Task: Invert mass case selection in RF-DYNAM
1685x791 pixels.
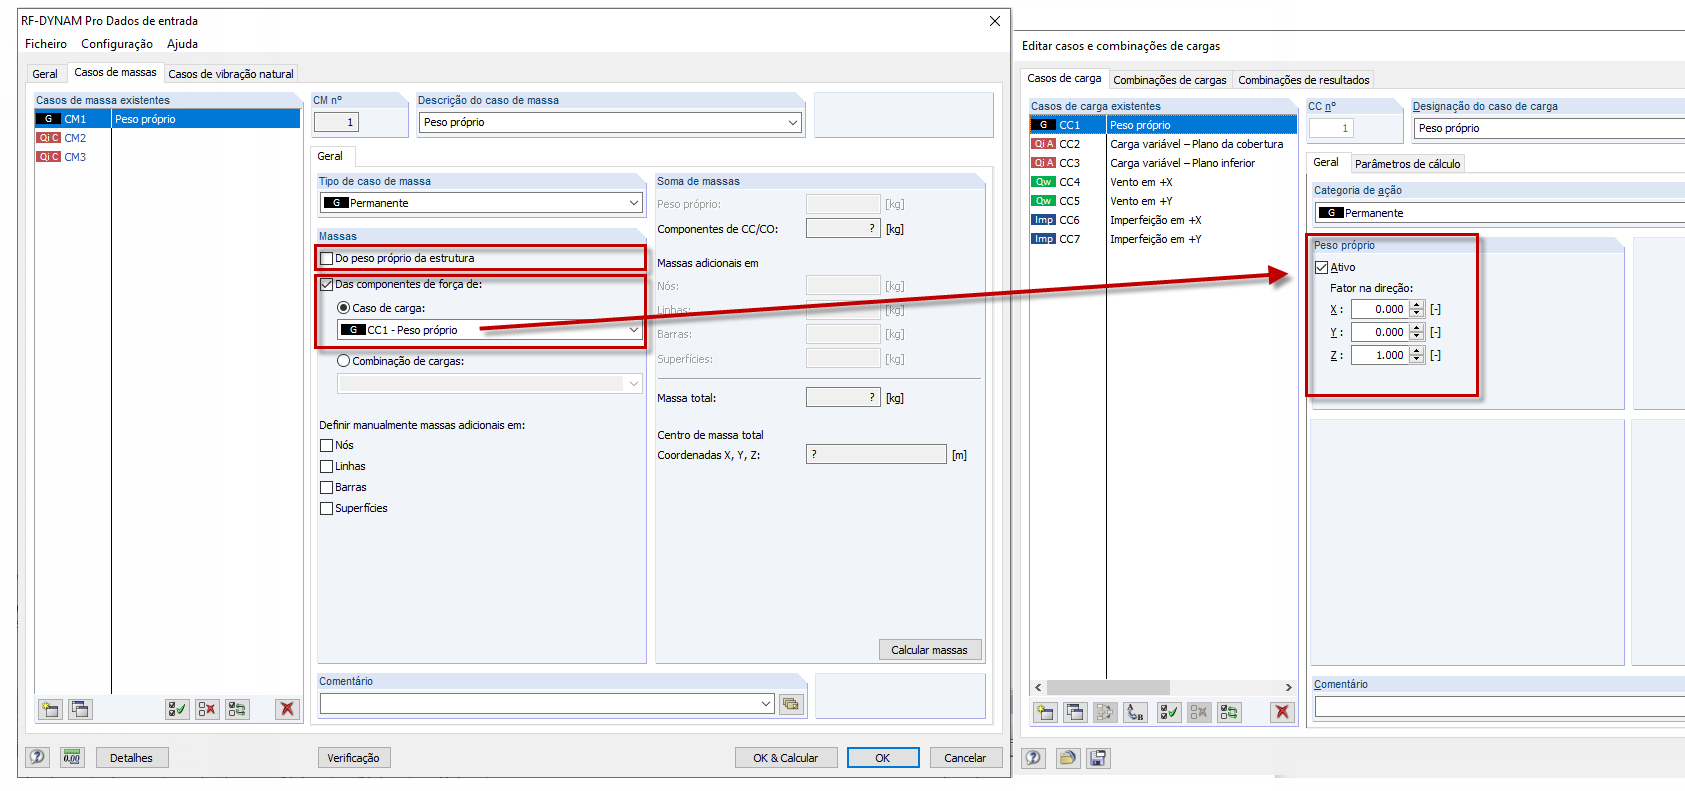Action: point(237,709)
